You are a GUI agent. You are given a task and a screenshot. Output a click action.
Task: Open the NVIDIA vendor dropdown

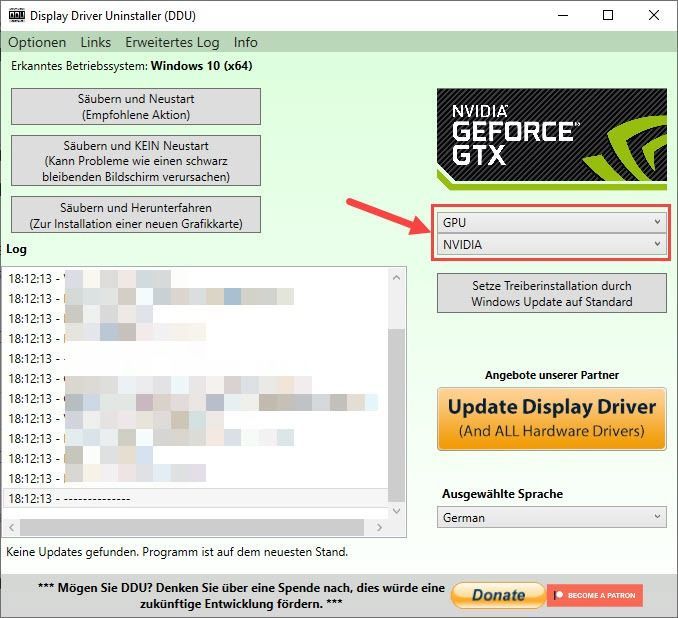552,244
